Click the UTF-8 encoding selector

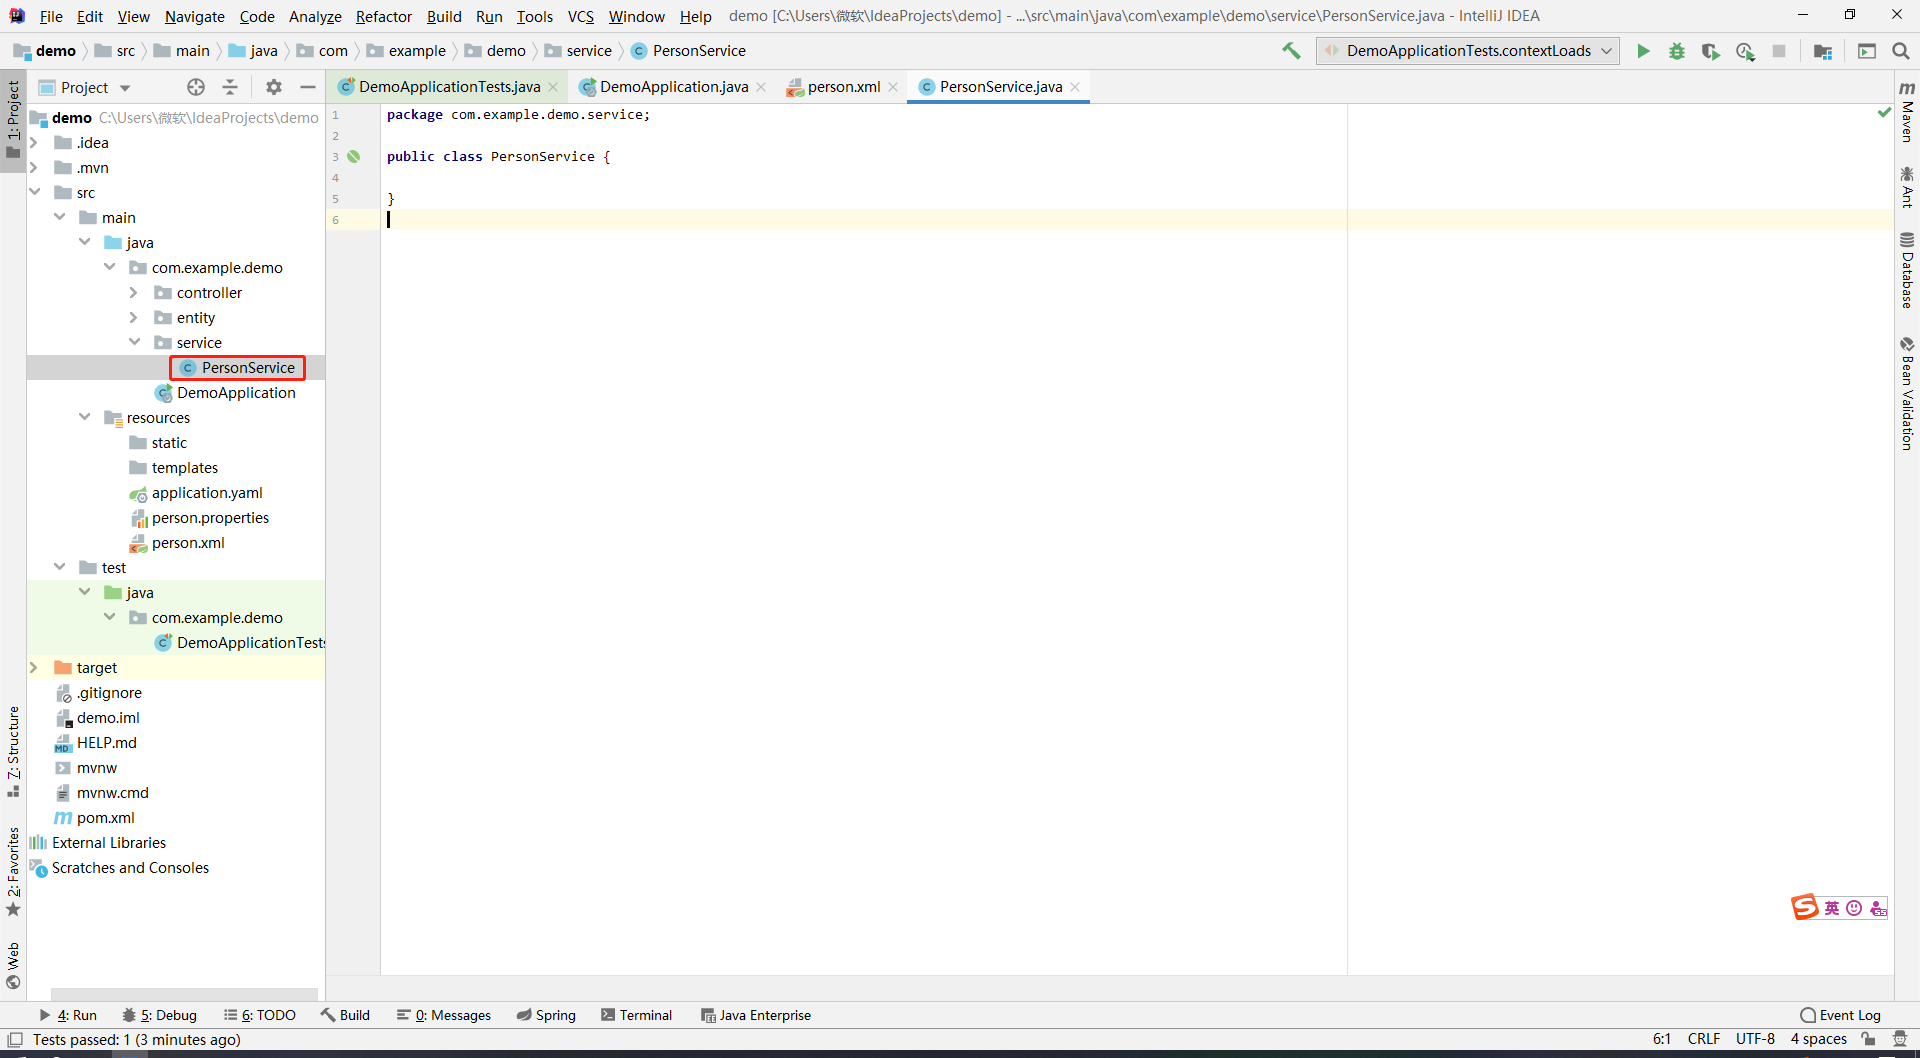[x=1755, y=1040]
